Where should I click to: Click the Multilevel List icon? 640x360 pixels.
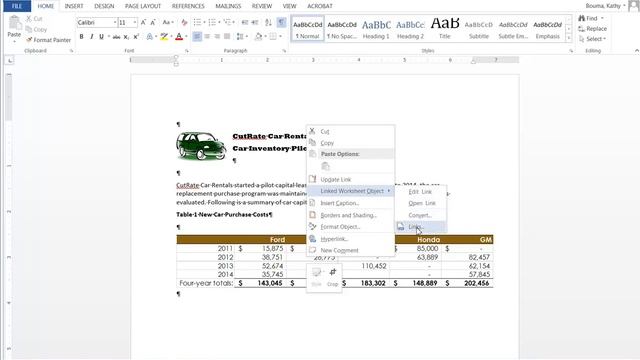coord(227,22)
